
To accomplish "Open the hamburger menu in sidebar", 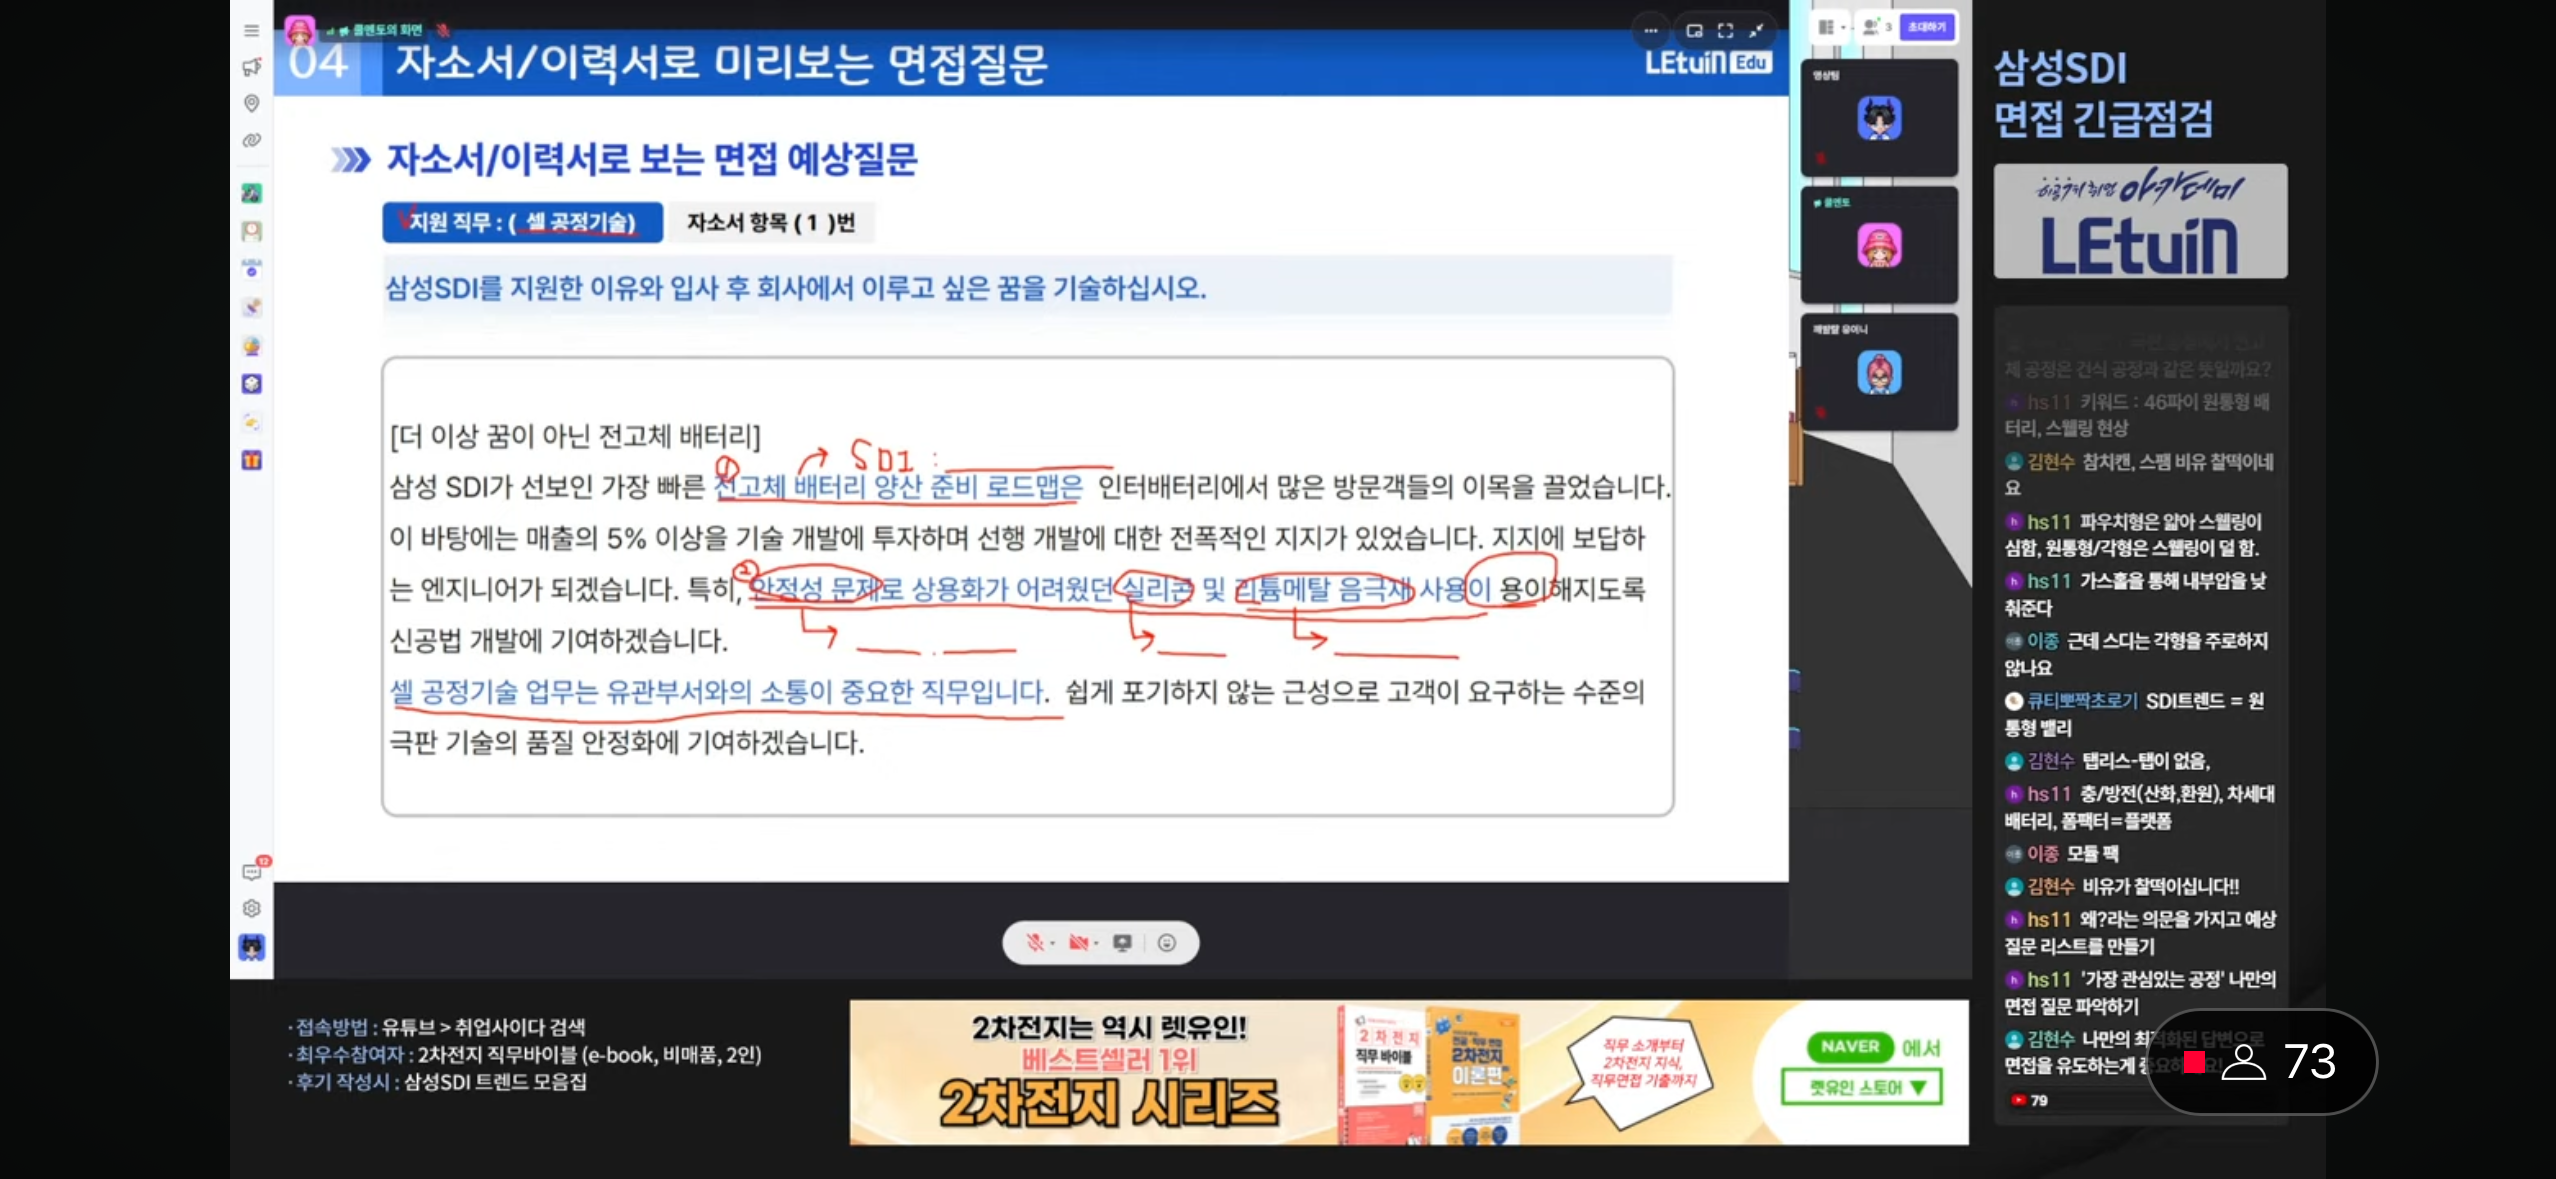I will (251, 31).
